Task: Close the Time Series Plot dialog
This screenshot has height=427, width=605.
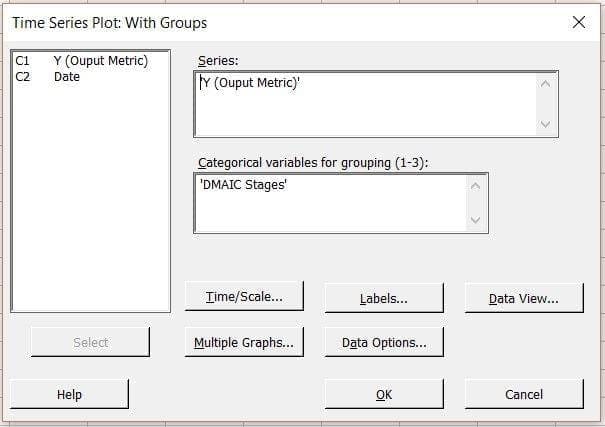Action: (578, 22)
